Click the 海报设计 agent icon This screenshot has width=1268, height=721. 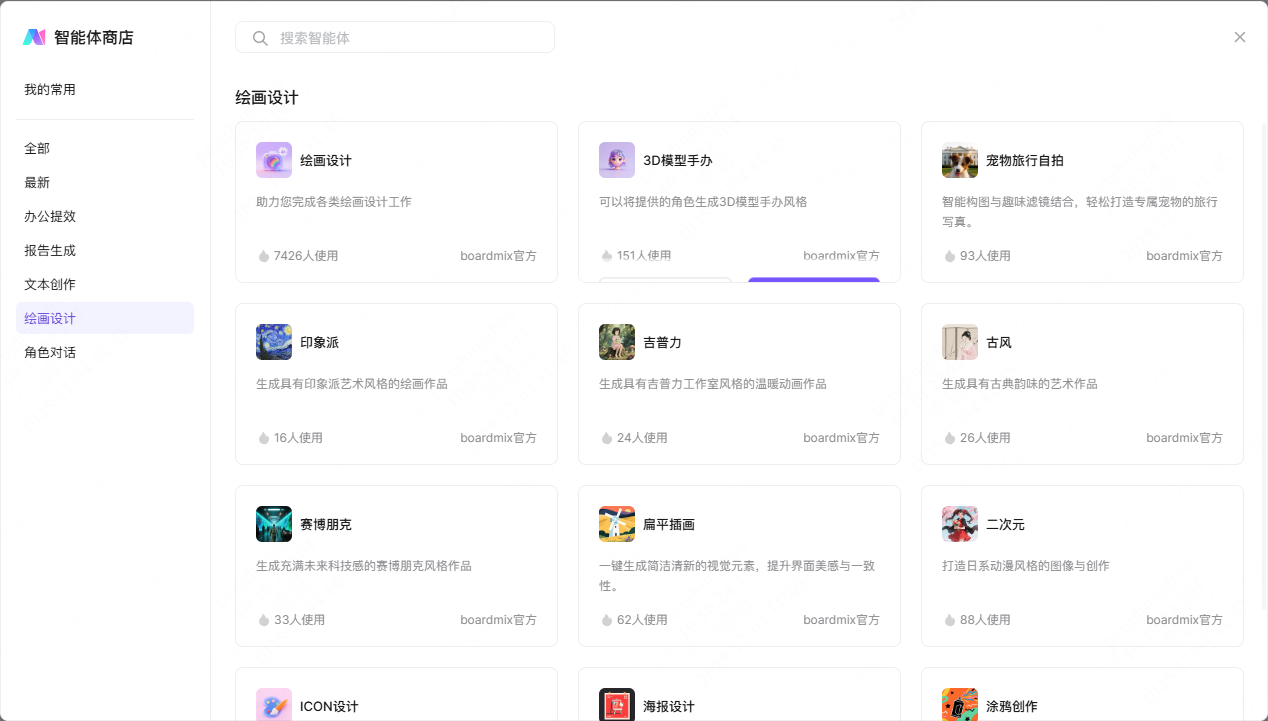click(617, 704)
